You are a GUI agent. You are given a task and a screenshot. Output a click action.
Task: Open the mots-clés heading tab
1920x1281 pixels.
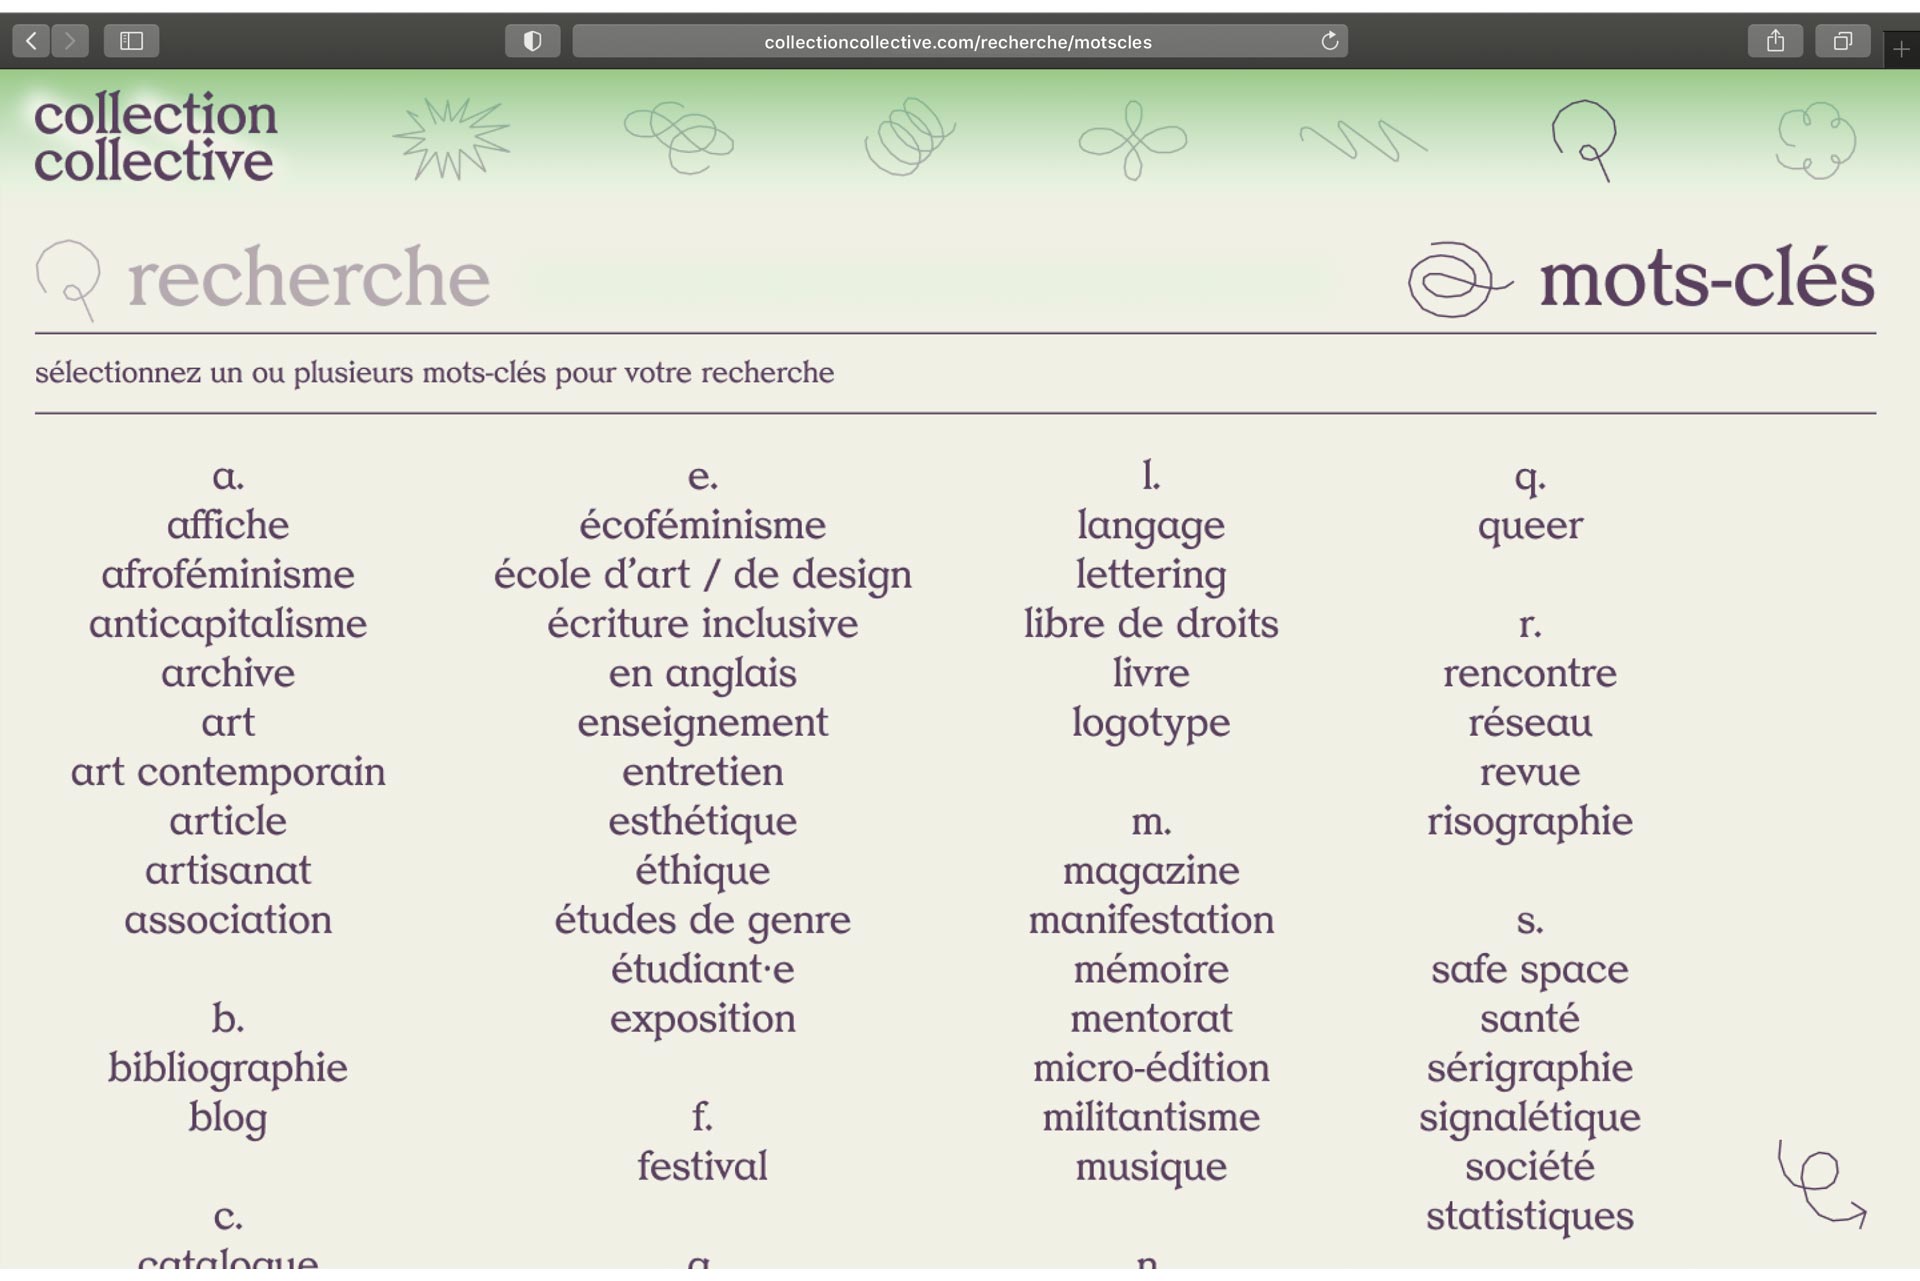[1706, 278]
